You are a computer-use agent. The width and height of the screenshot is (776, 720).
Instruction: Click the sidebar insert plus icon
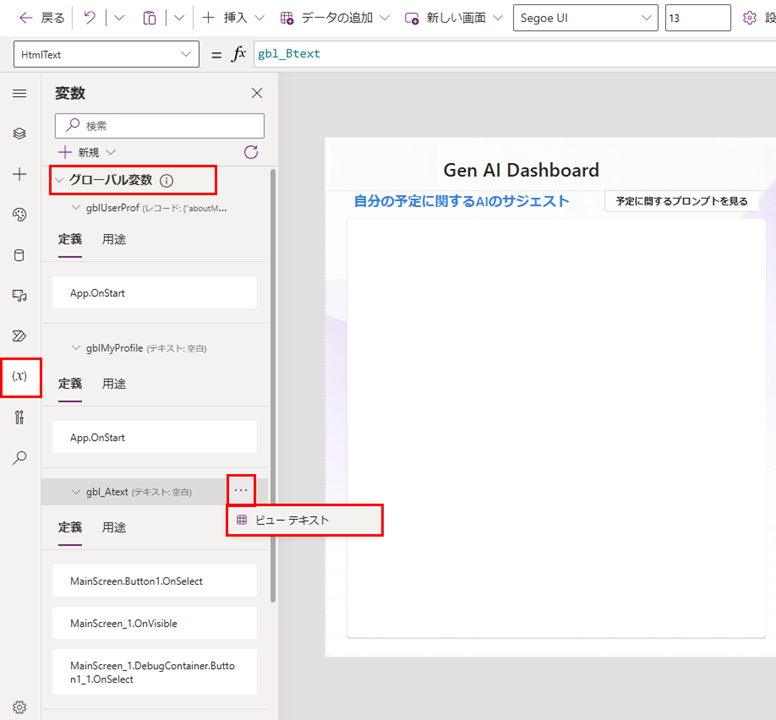tap(20, 174)
